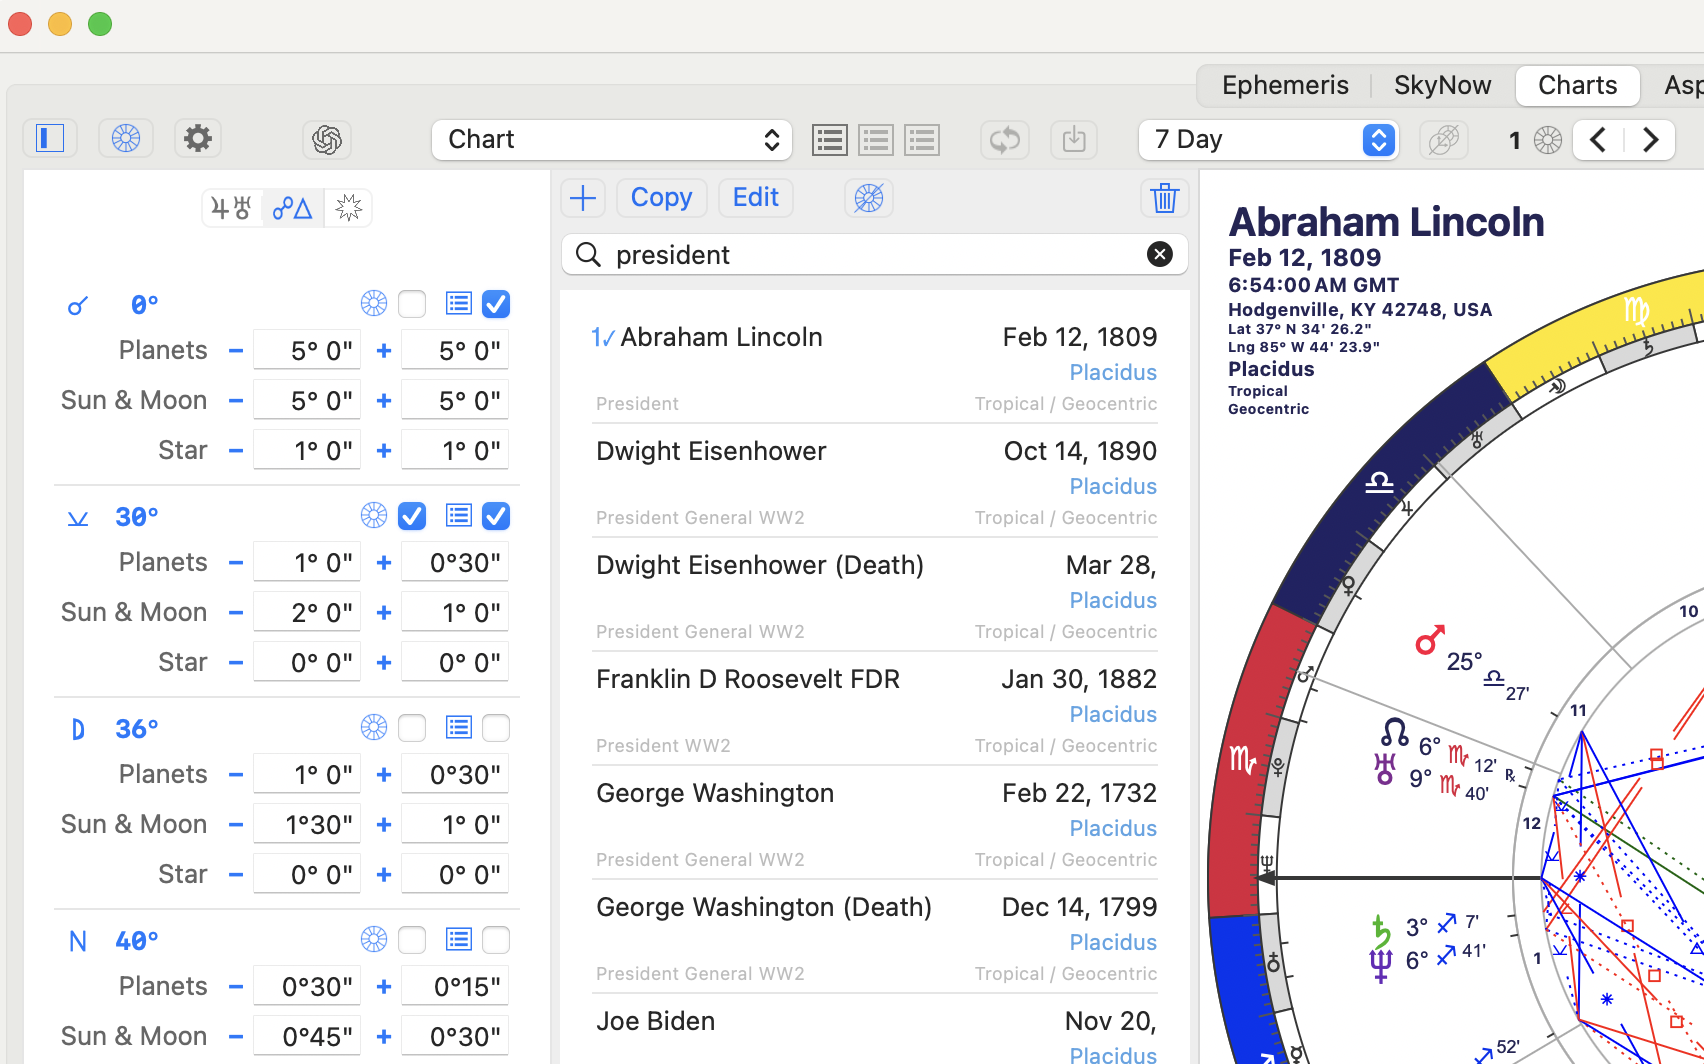Select the planets aspect symbols segment
1704x1064 pixels.
click(x=231, y=207)
